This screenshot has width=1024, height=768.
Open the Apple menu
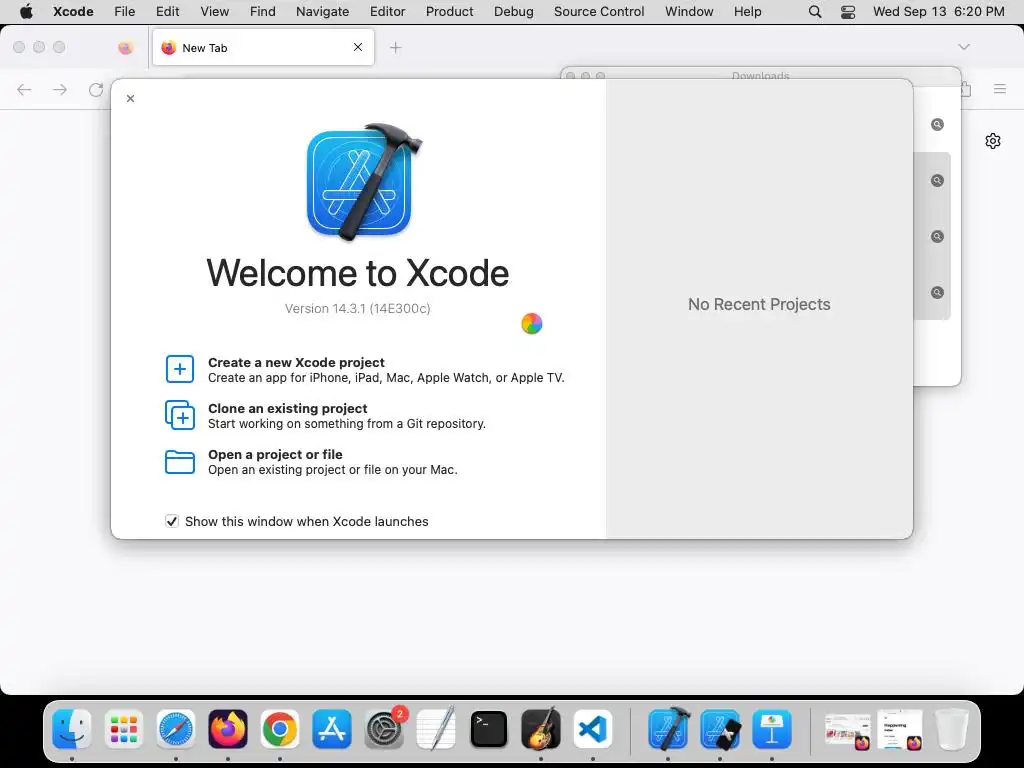pyautogui.click(x=26, y=12)
